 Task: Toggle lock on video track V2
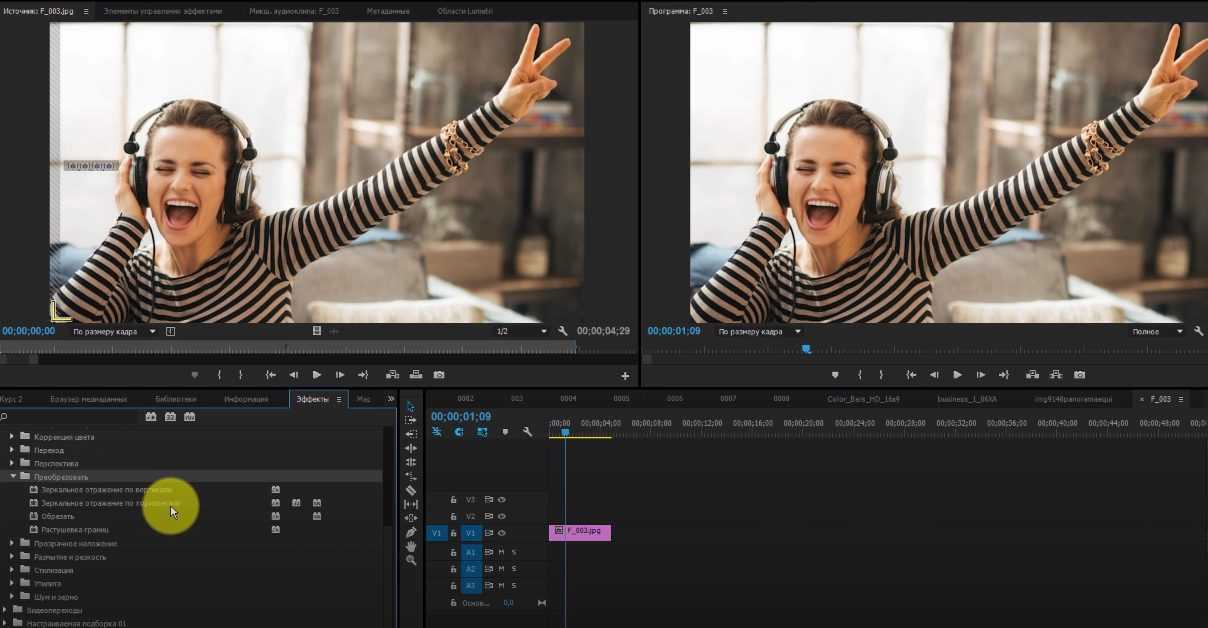[453, 516]
